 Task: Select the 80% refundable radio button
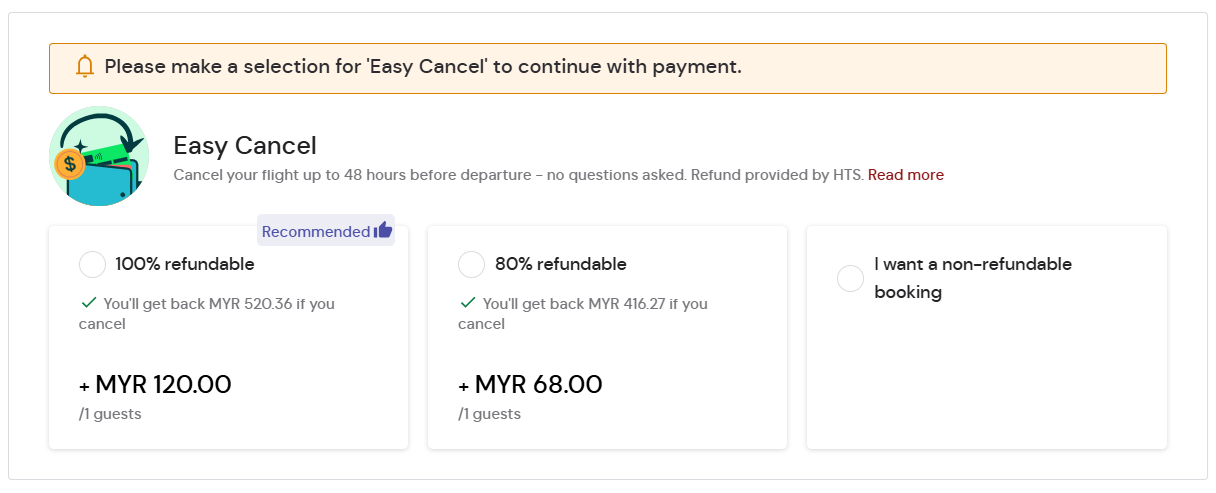coord(471,265)
